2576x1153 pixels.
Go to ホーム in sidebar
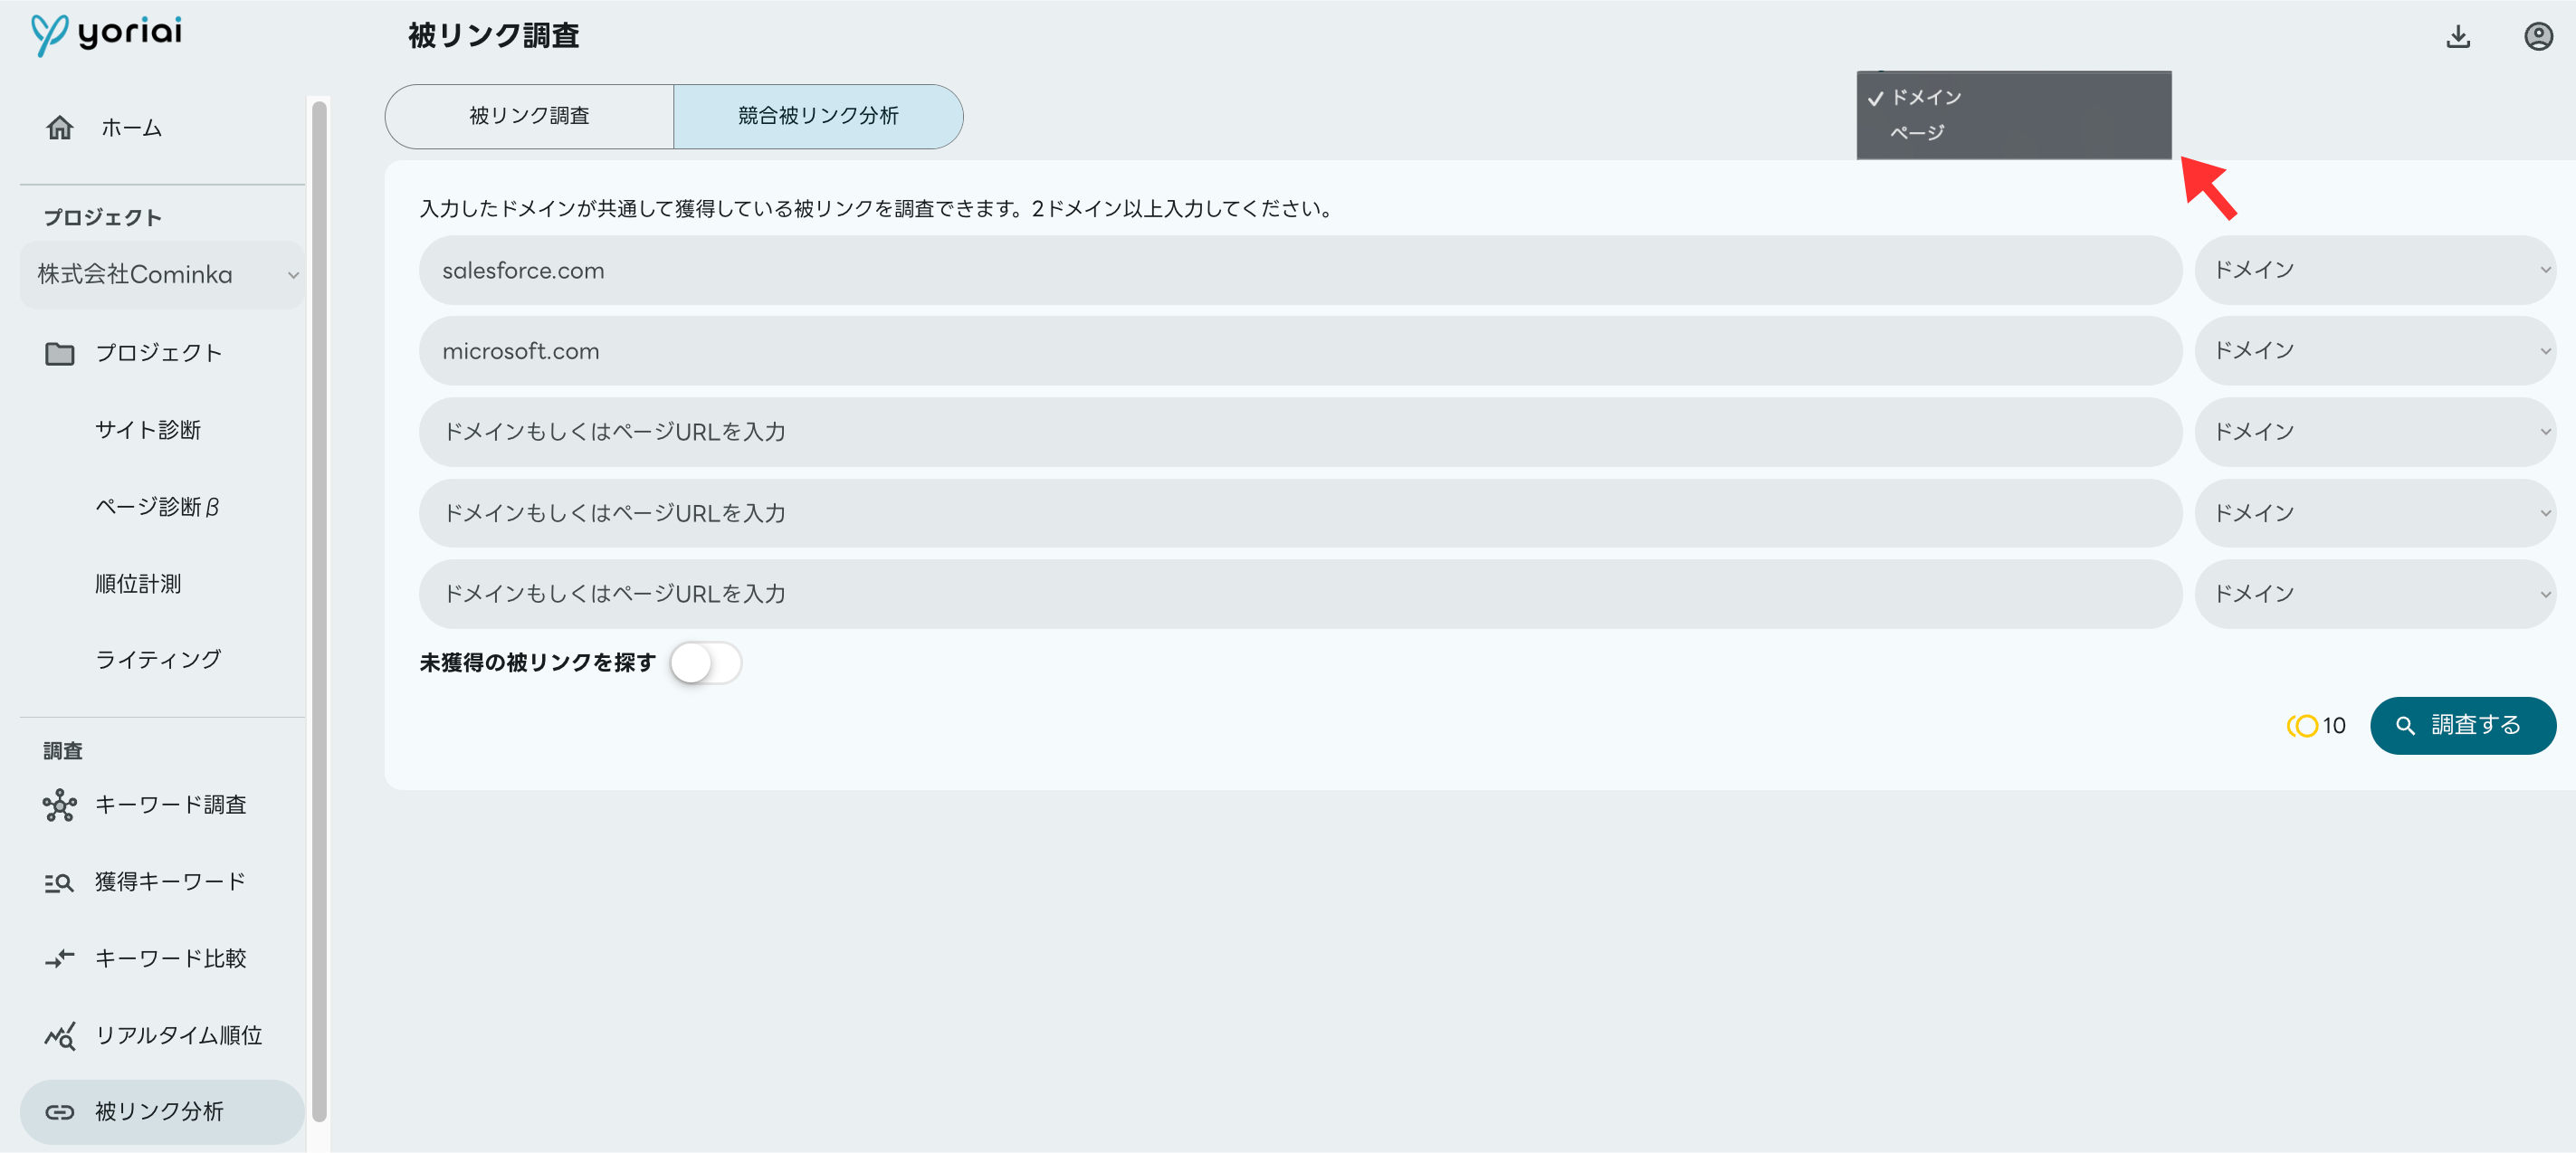[x=131, y=128]
